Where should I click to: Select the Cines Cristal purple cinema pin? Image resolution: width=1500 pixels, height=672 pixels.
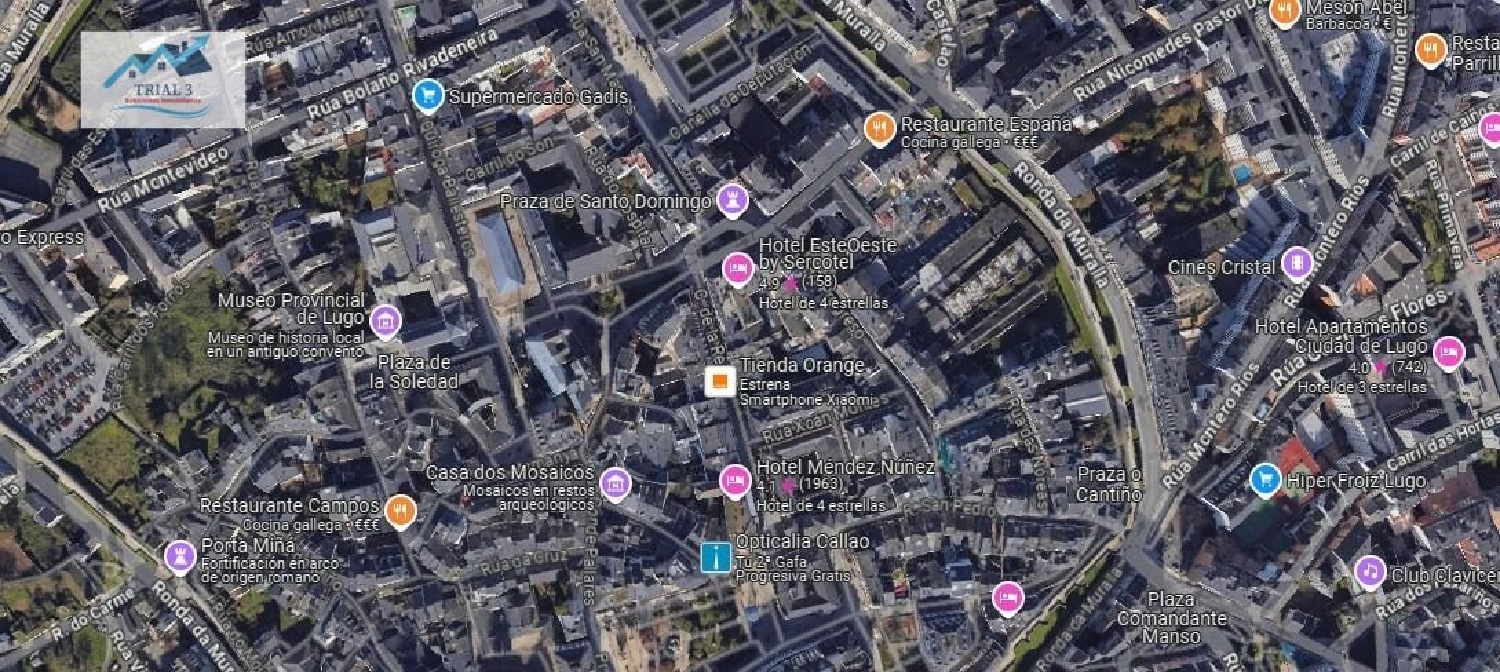(x=1297, y=264)
